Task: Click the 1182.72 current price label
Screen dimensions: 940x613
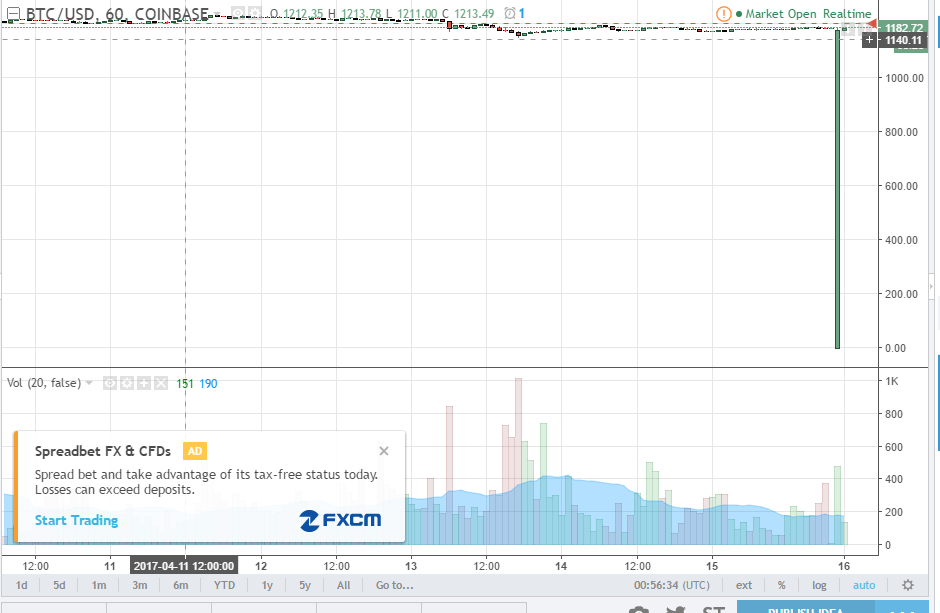Action: 903,28
